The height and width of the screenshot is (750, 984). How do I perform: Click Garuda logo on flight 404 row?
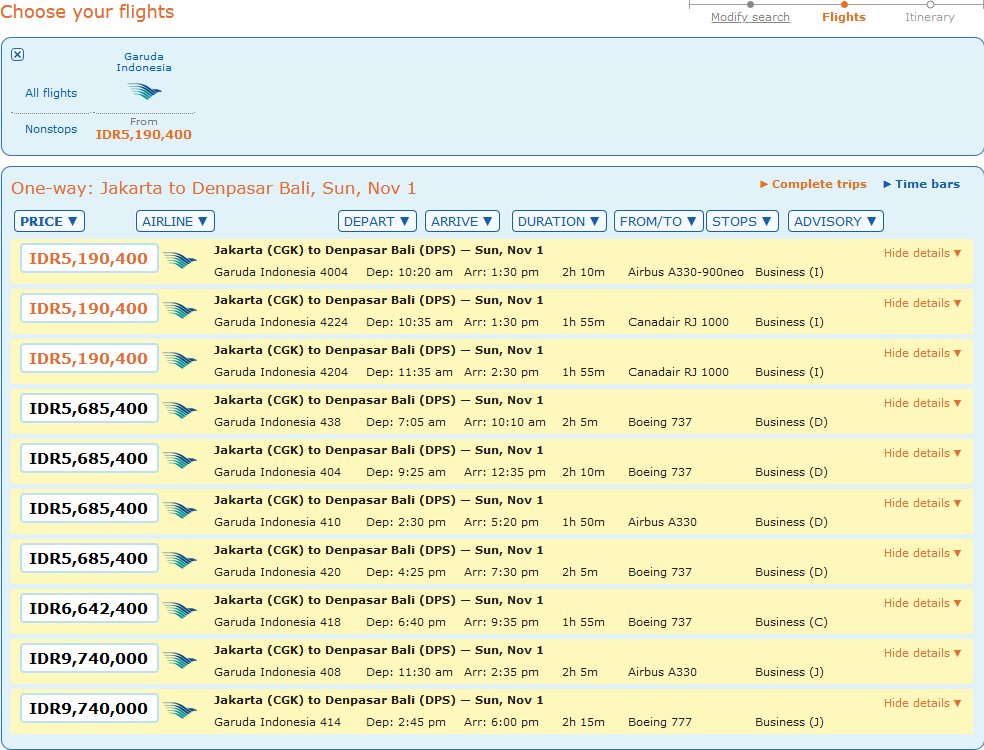pyautogui.click(x=179, y=459)
